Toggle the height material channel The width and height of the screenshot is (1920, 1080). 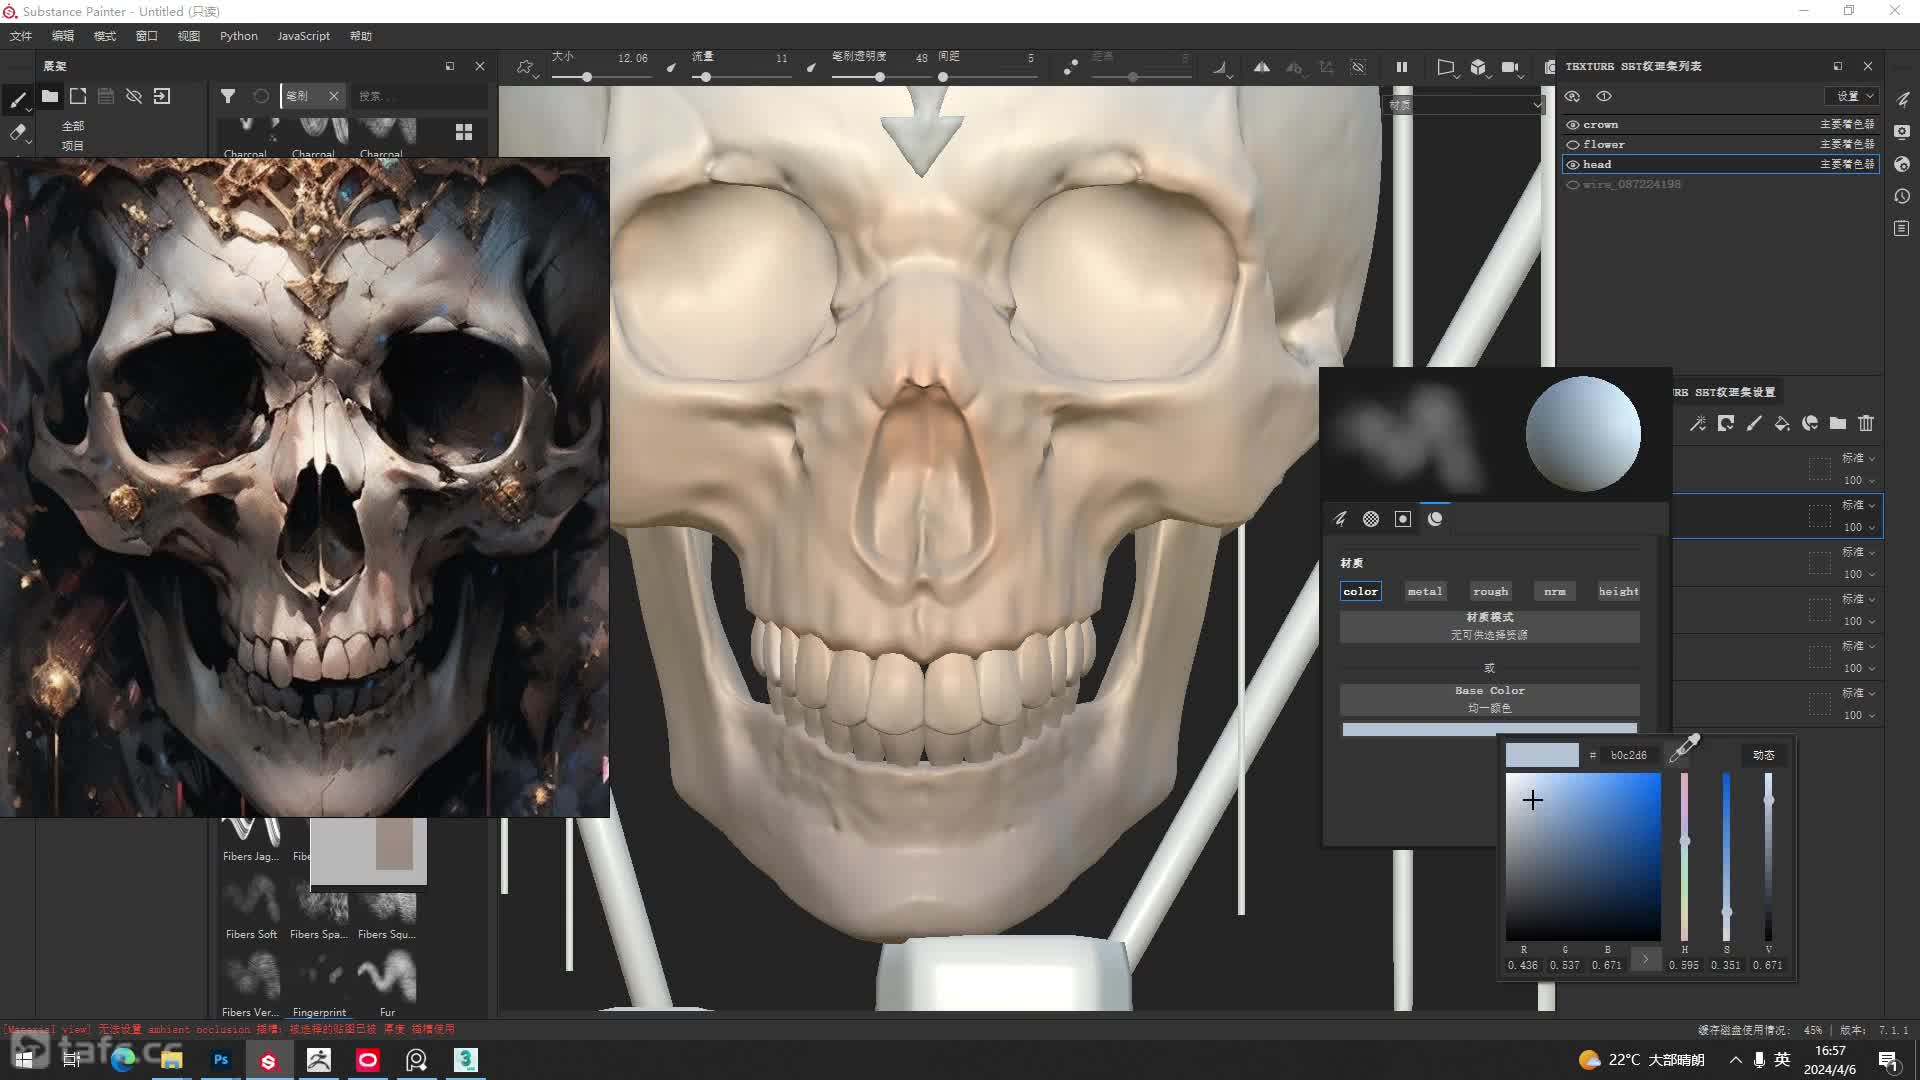coord(1619,591)
